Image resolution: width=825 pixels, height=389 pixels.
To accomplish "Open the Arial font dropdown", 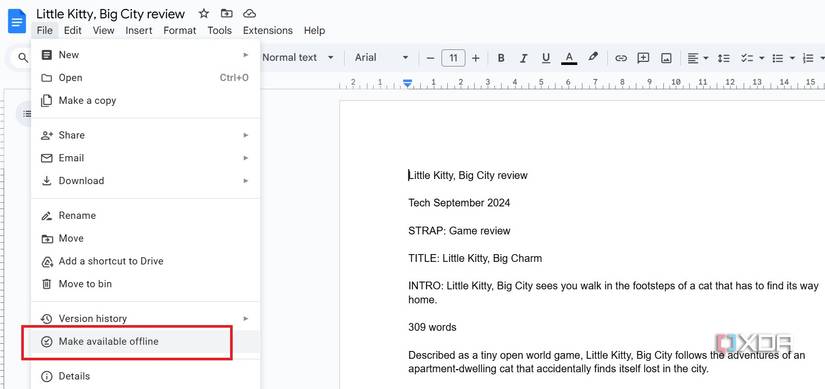I will [382, 57].
